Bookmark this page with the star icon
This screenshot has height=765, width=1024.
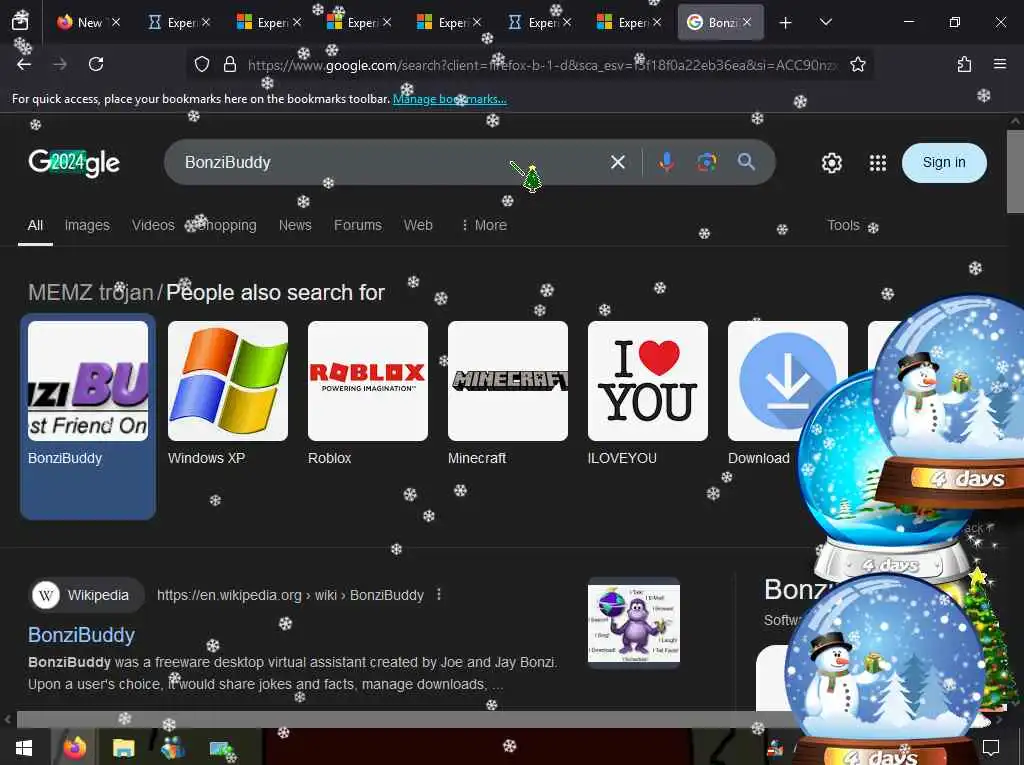[857, 64]
